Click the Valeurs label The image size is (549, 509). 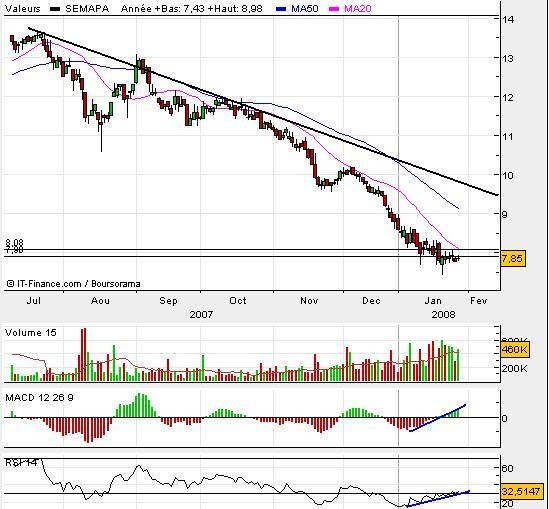pos(23,8)
